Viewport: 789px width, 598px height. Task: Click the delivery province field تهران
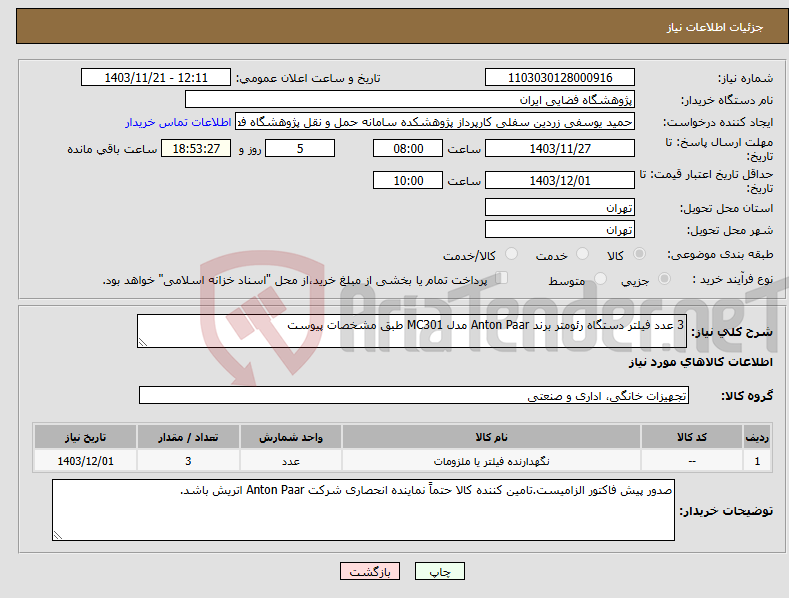(x=560, y=207)
